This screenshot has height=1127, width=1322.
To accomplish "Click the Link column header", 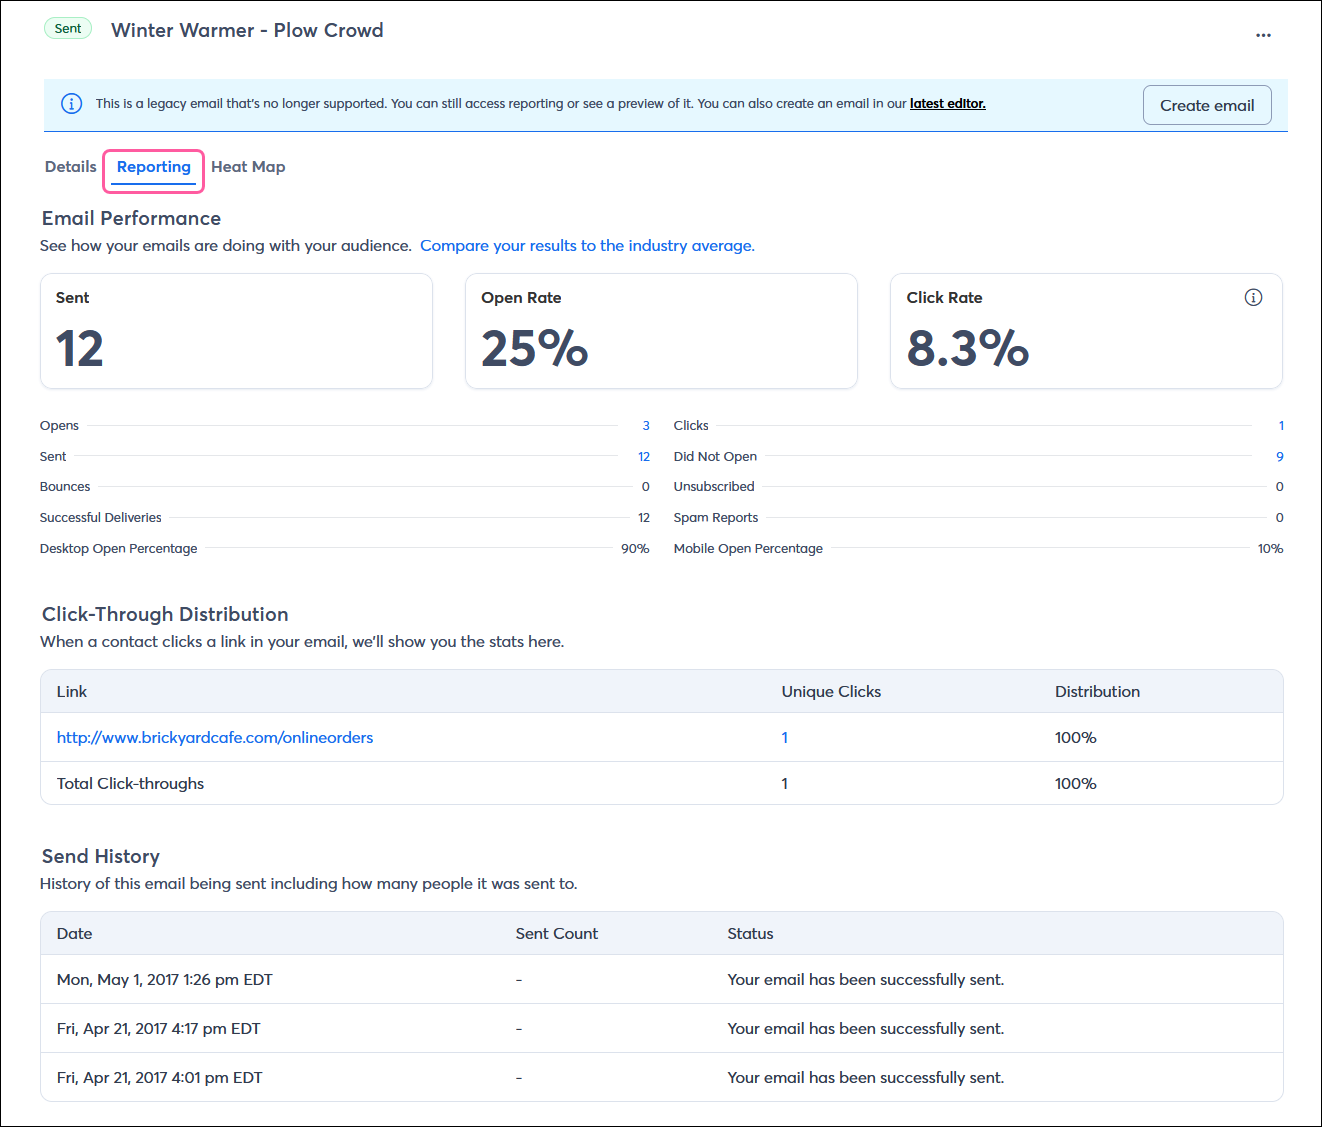I will point(72,692).
